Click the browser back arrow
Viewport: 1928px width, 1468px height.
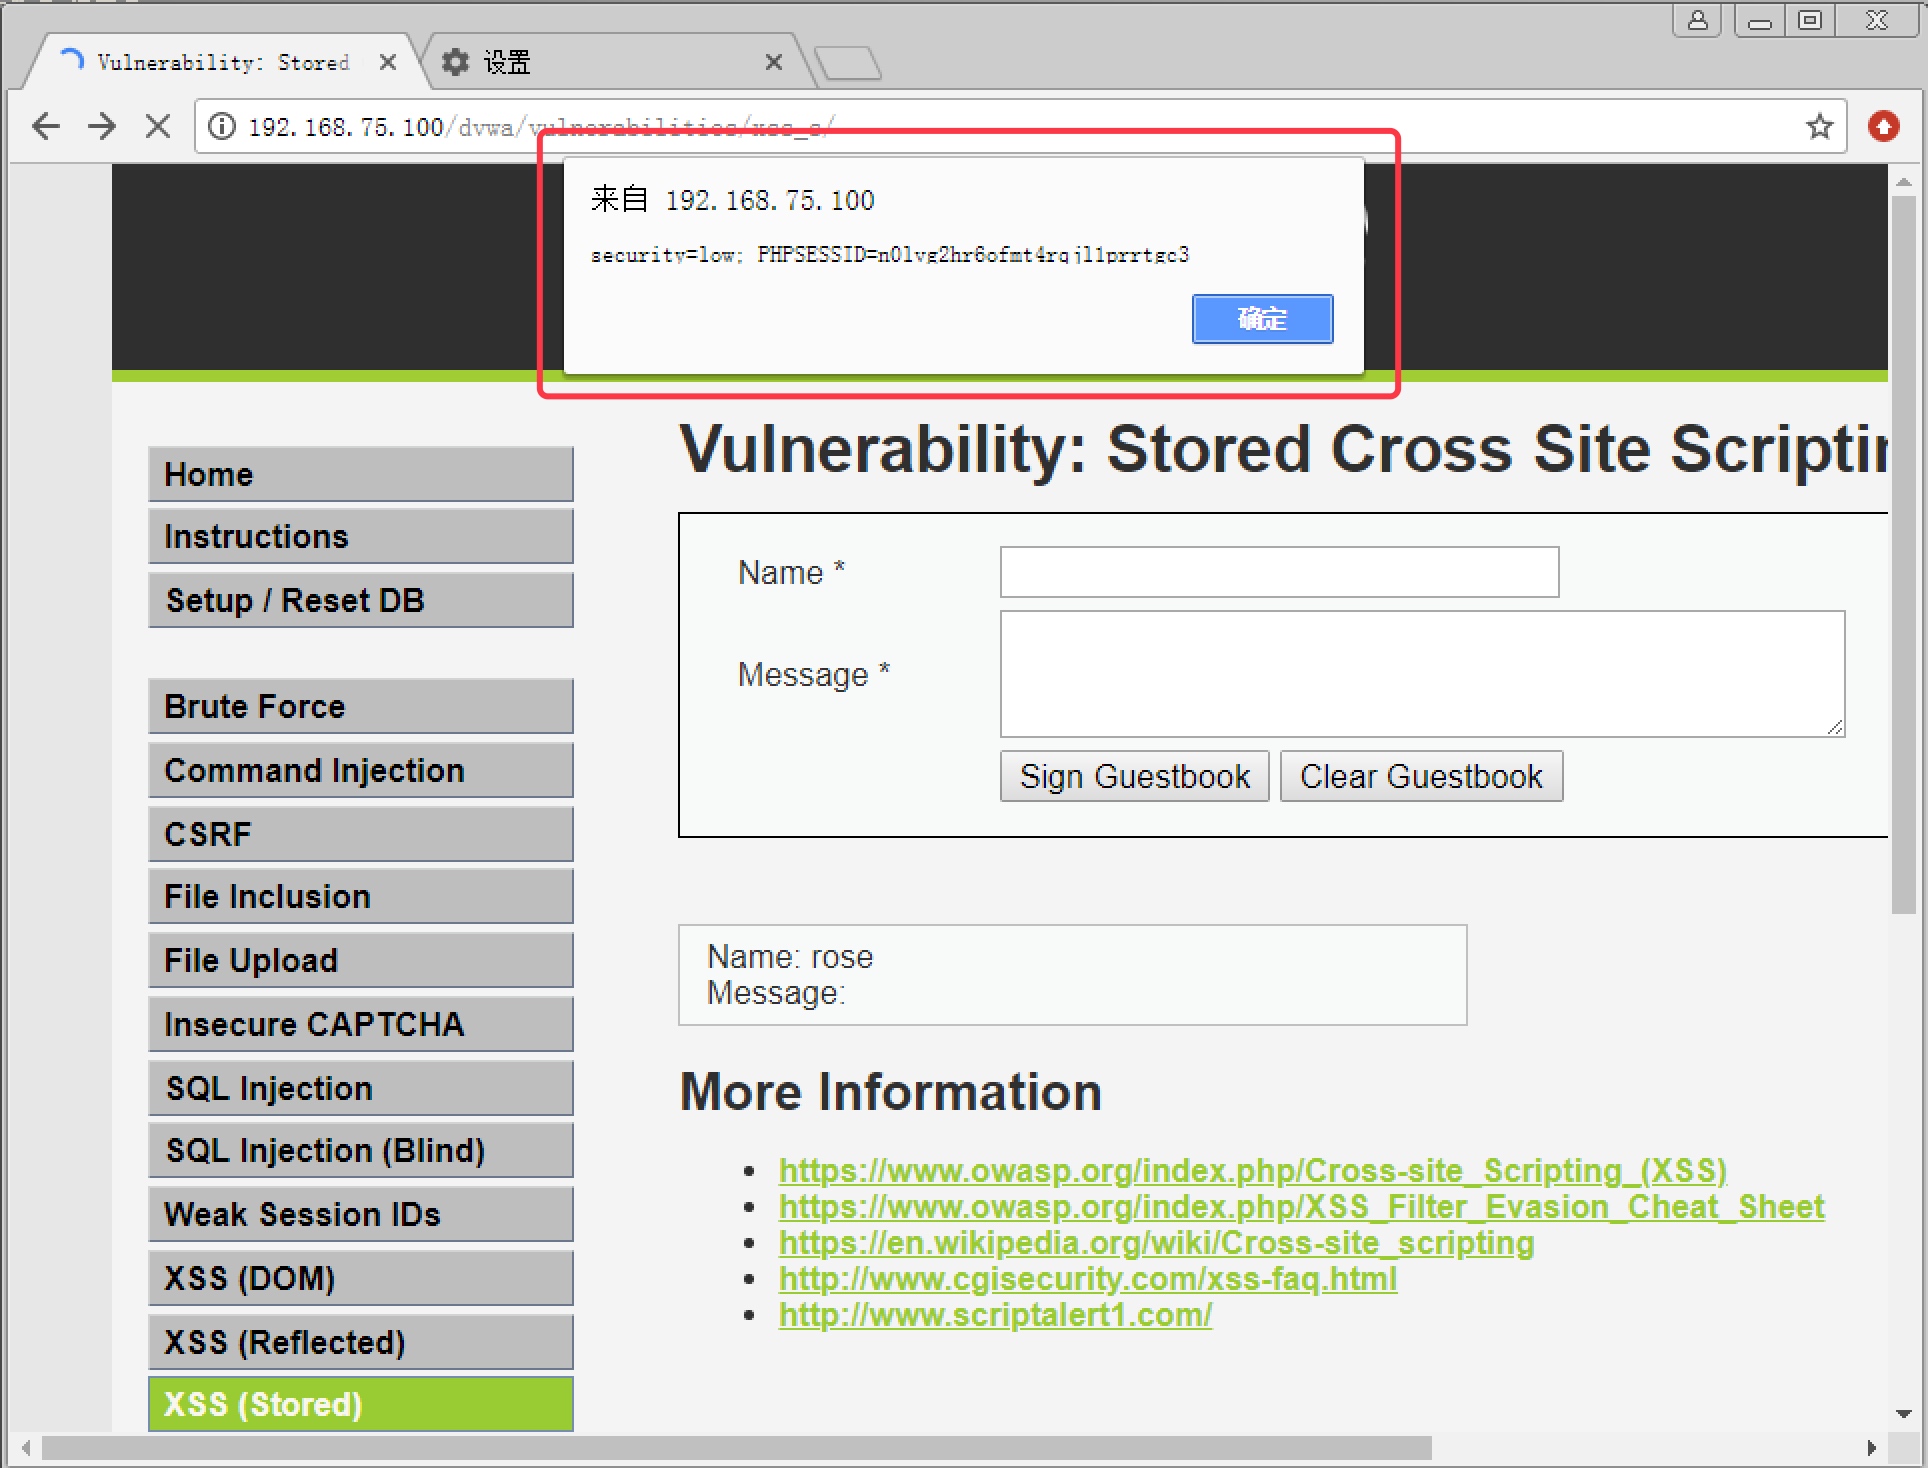pyautogui.click(x=46, y=126)
